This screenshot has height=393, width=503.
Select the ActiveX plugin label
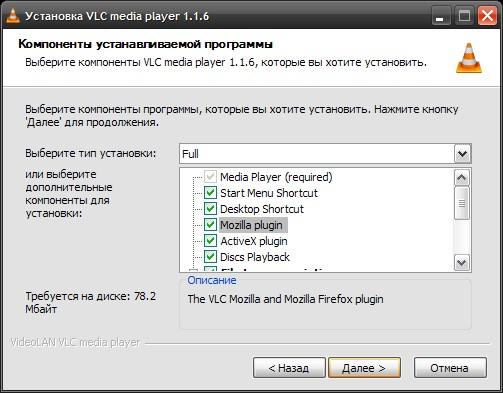pyautogui.click(x=254, y=241)
